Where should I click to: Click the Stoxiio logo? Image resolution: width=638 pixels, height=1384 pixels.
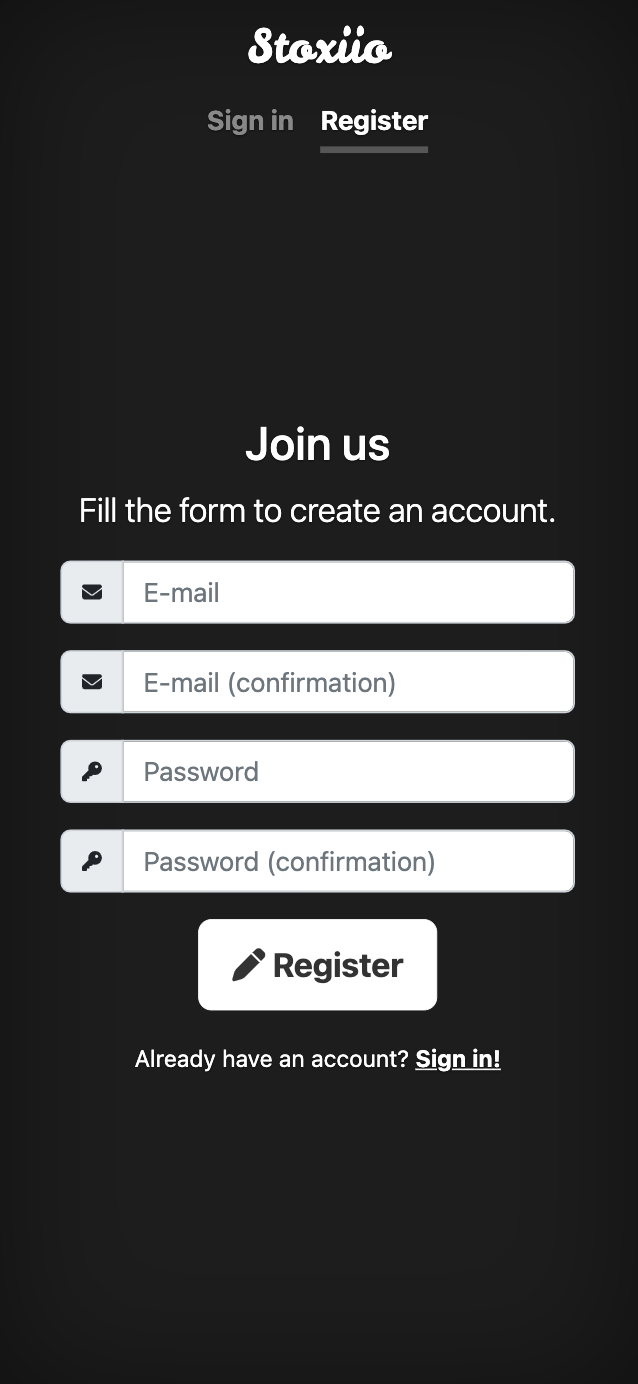click(319, 47)
